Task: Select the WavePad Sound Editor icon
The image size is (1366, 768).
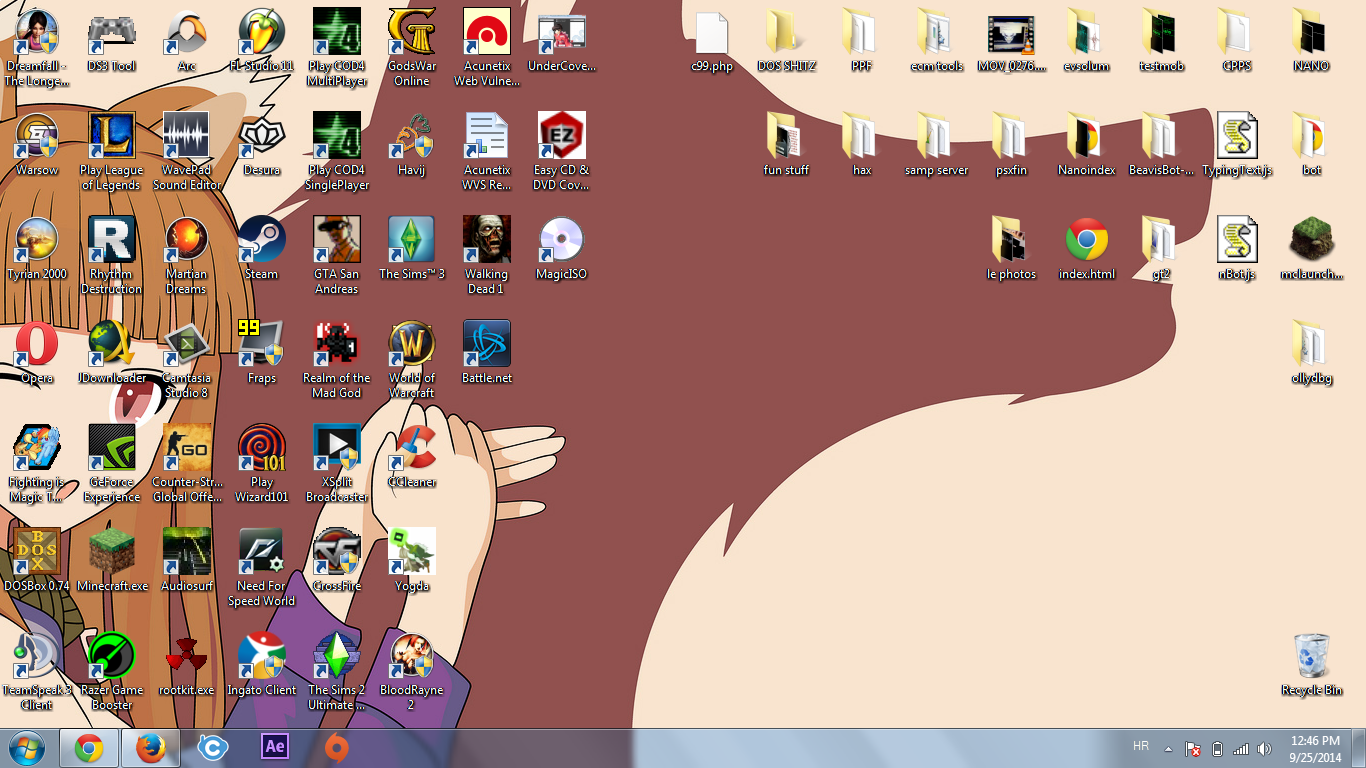Action: (187, 152)
